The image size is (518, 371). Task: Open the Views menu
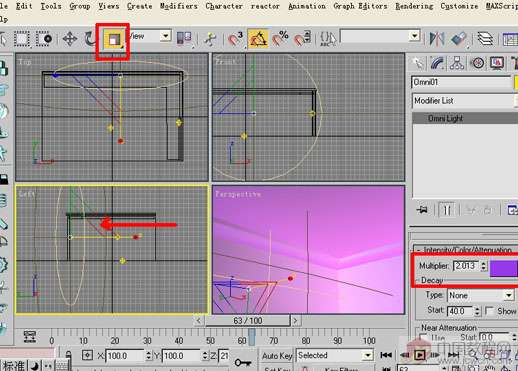coord(109,6)
